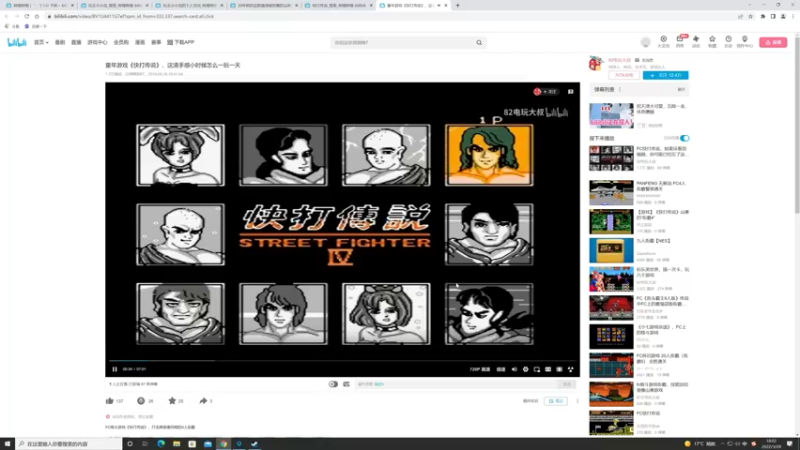
Task: Share the video with the arrow icon
Action: coord(203,401)
